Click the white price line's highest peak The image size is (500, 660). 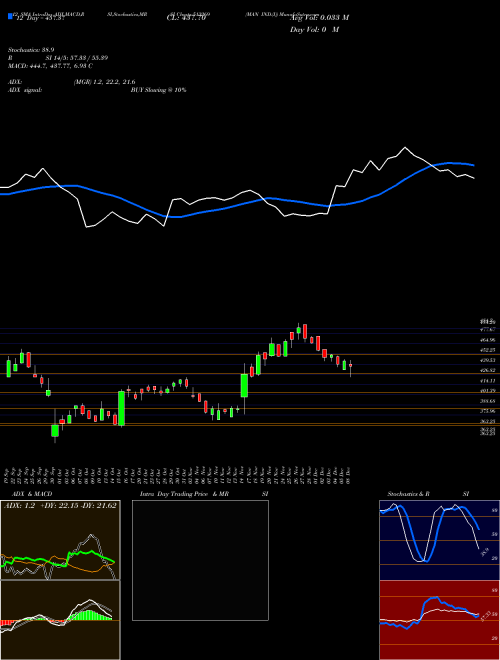coord(405,148)
